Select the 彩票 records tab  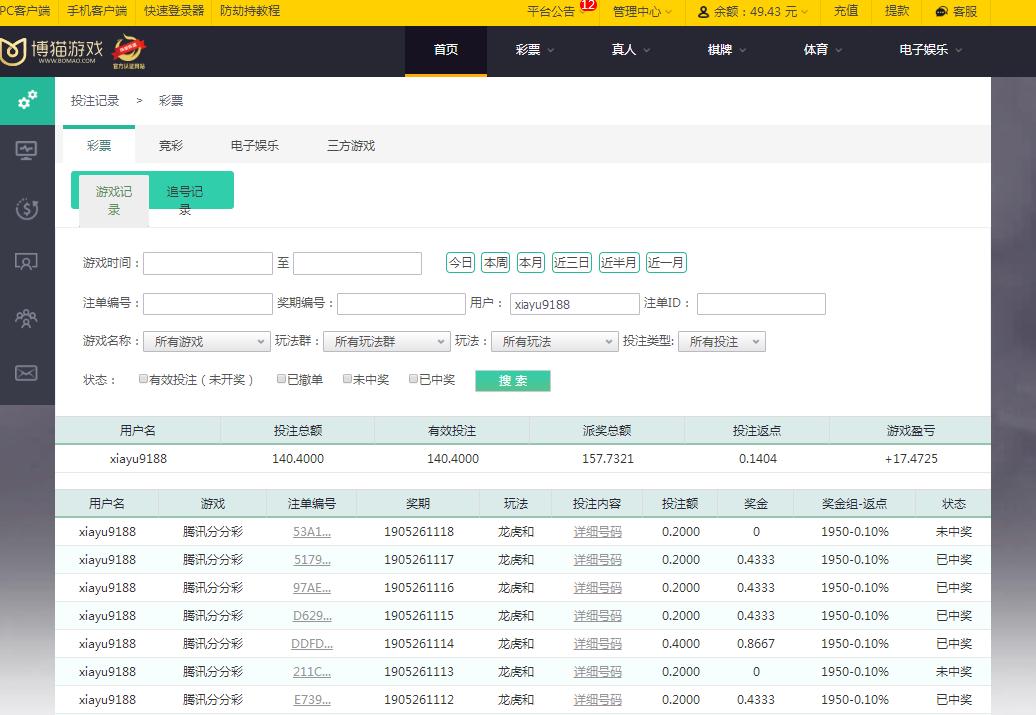coord(99,145)
